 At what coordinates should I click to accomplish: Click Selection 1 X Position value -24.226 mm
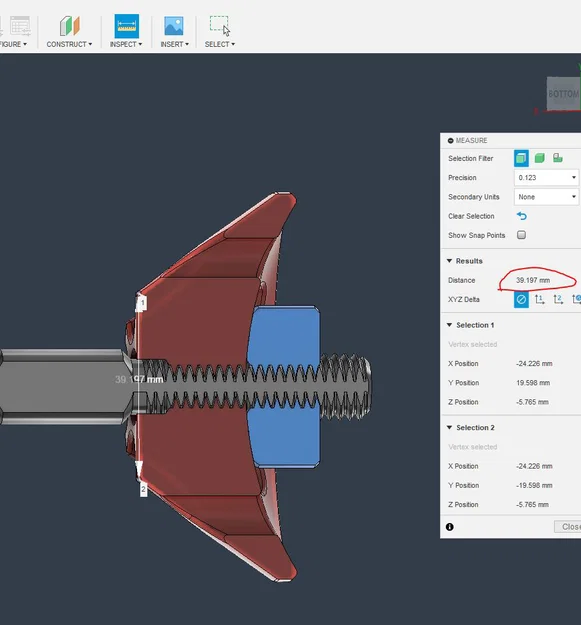534,364
